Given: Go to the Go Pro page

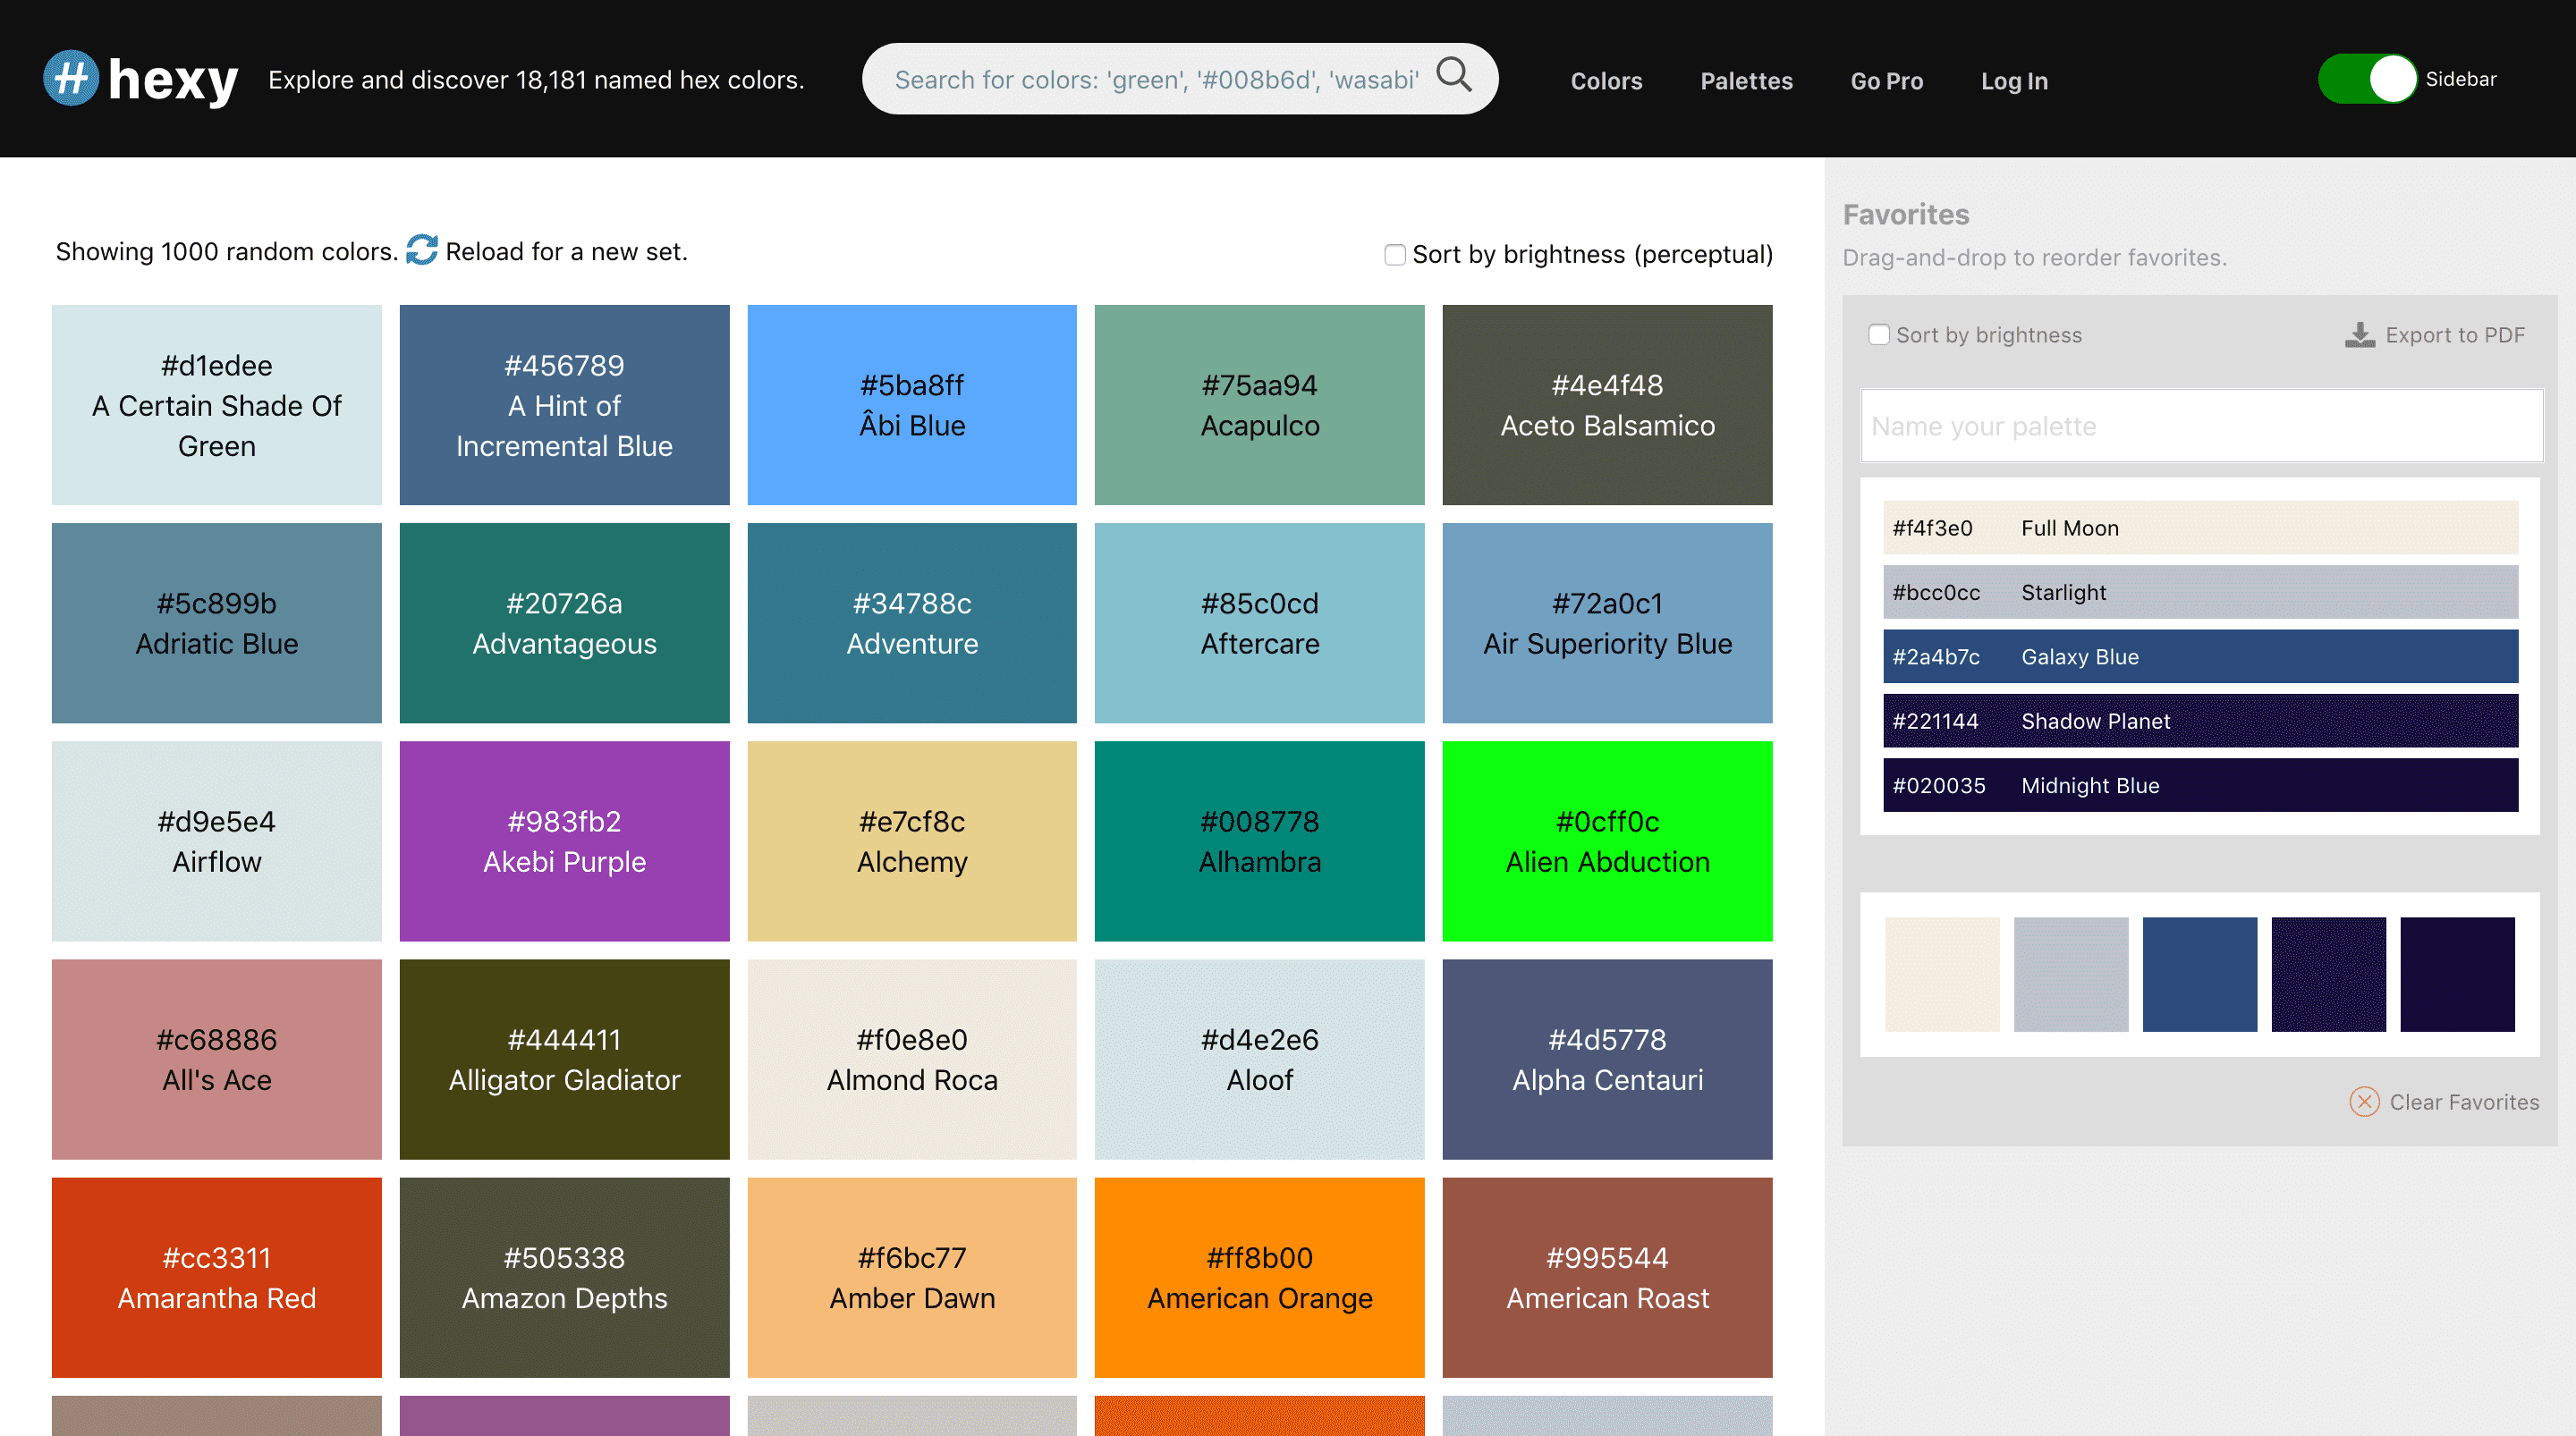Looking at the screenshot, I should (1886, 81).
